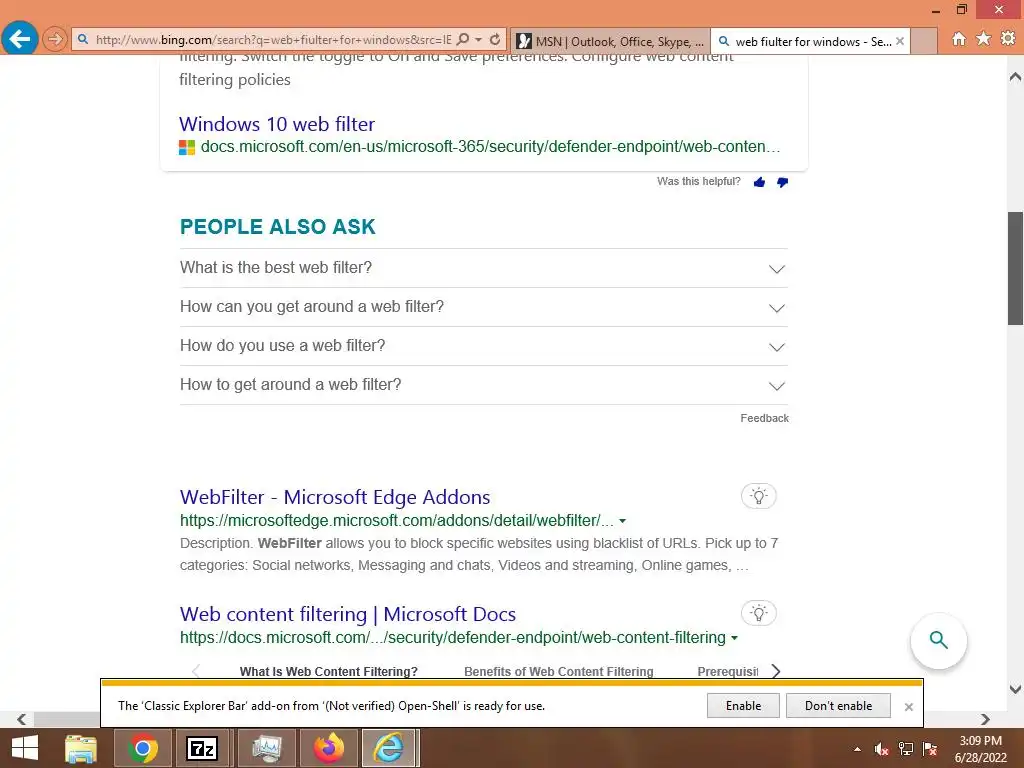Open Web content filtering Microsoft Docs result
This screenshot has height=768, width=1024.
tap(347, 614)
